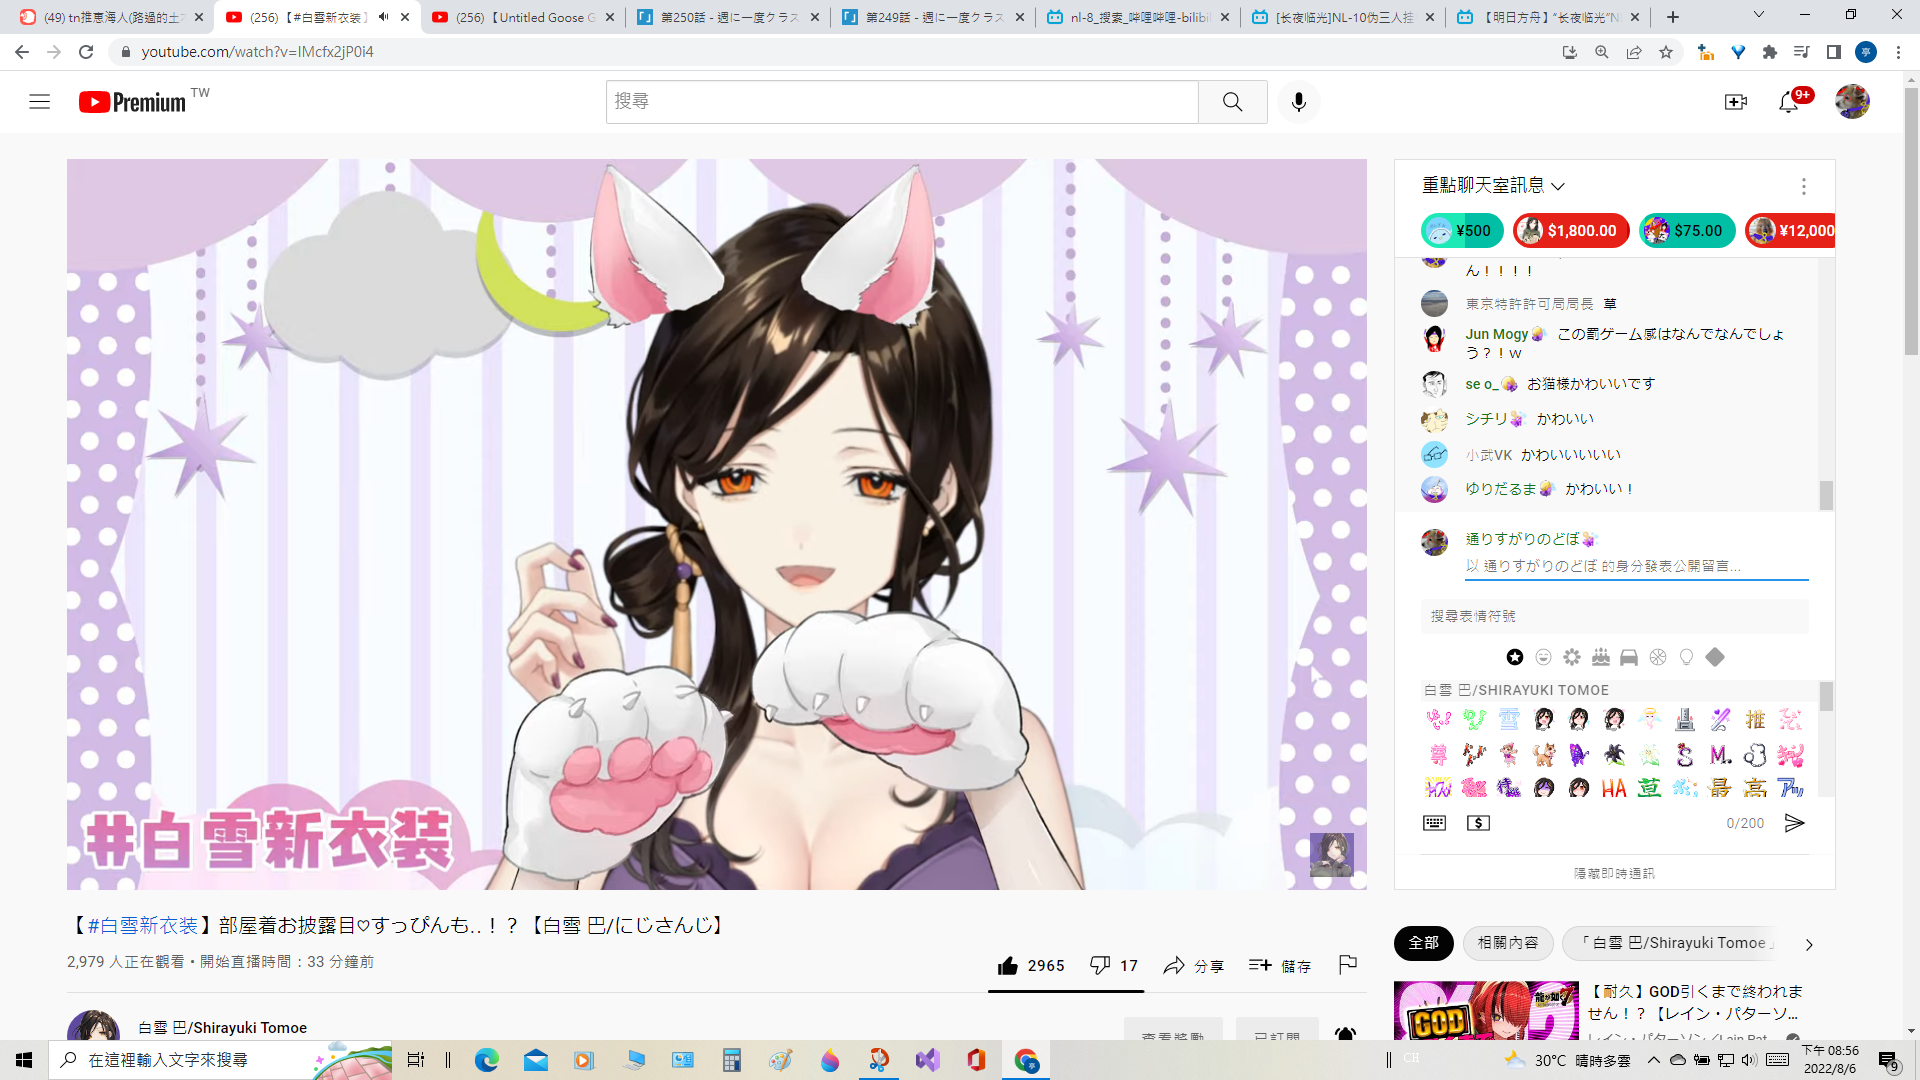Toggle the emoji keyboard icon
This screenshot has width=1920, height=1080.
(x=1434, y=823)
